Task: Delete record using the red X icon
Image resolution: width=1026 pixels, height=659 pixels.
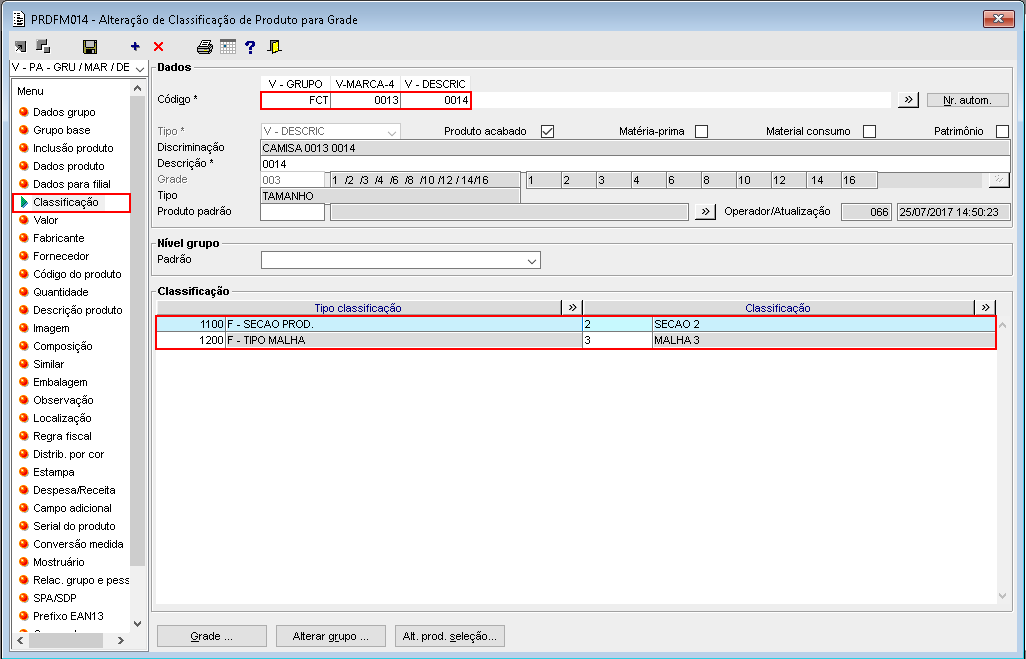Action: [x=158, y=46]
